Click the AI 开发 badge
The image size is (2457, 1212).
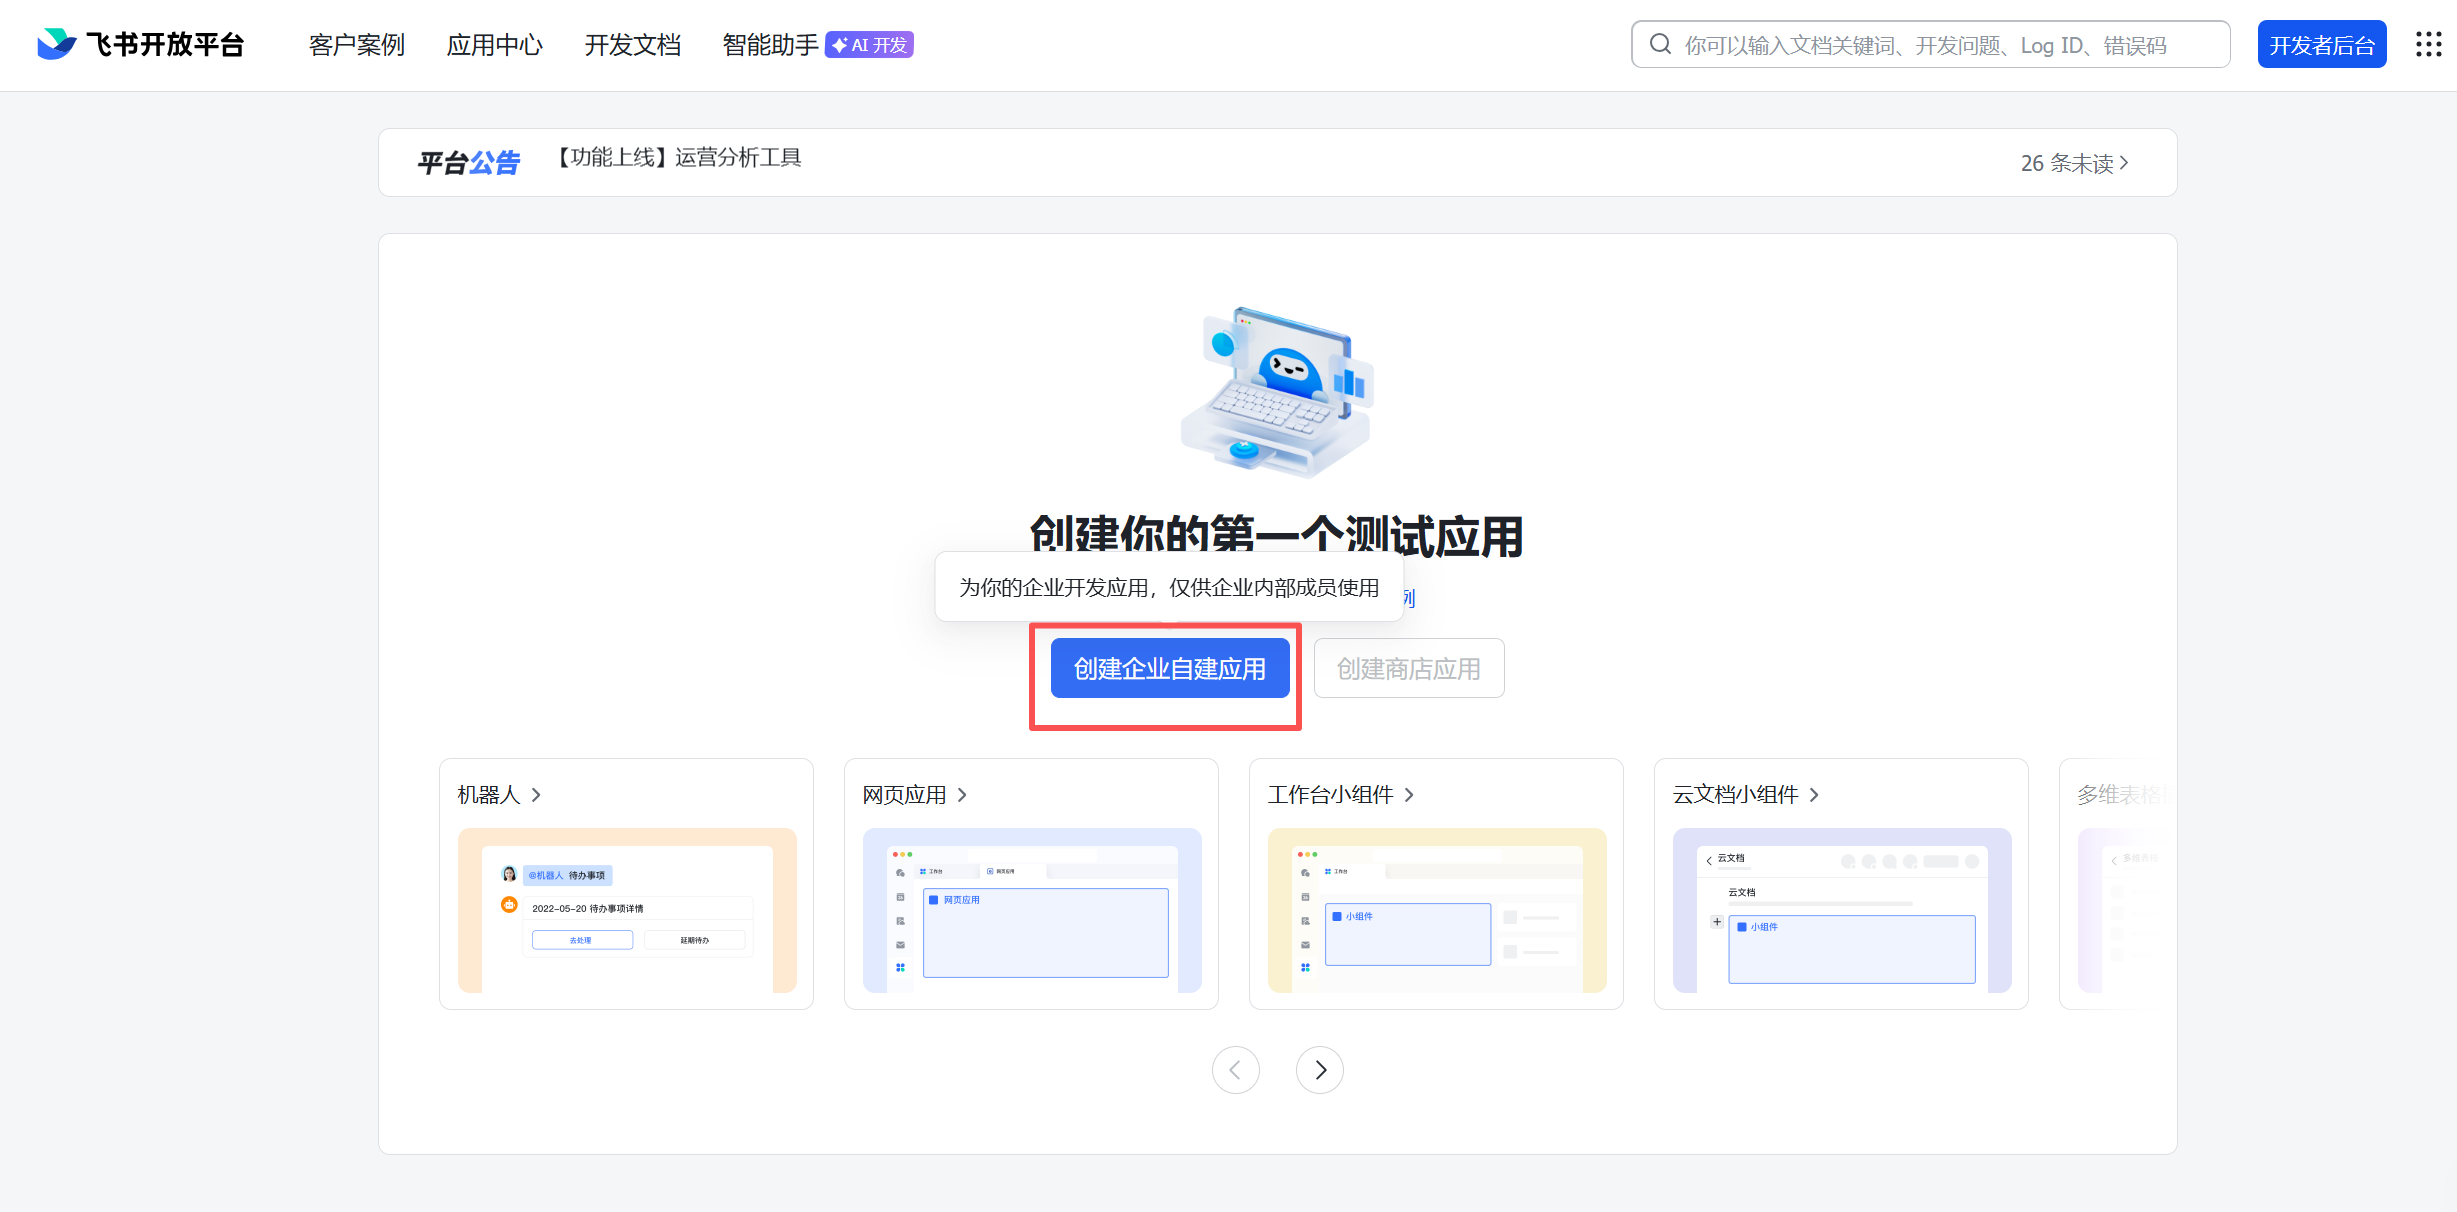[x=869, y=45]
